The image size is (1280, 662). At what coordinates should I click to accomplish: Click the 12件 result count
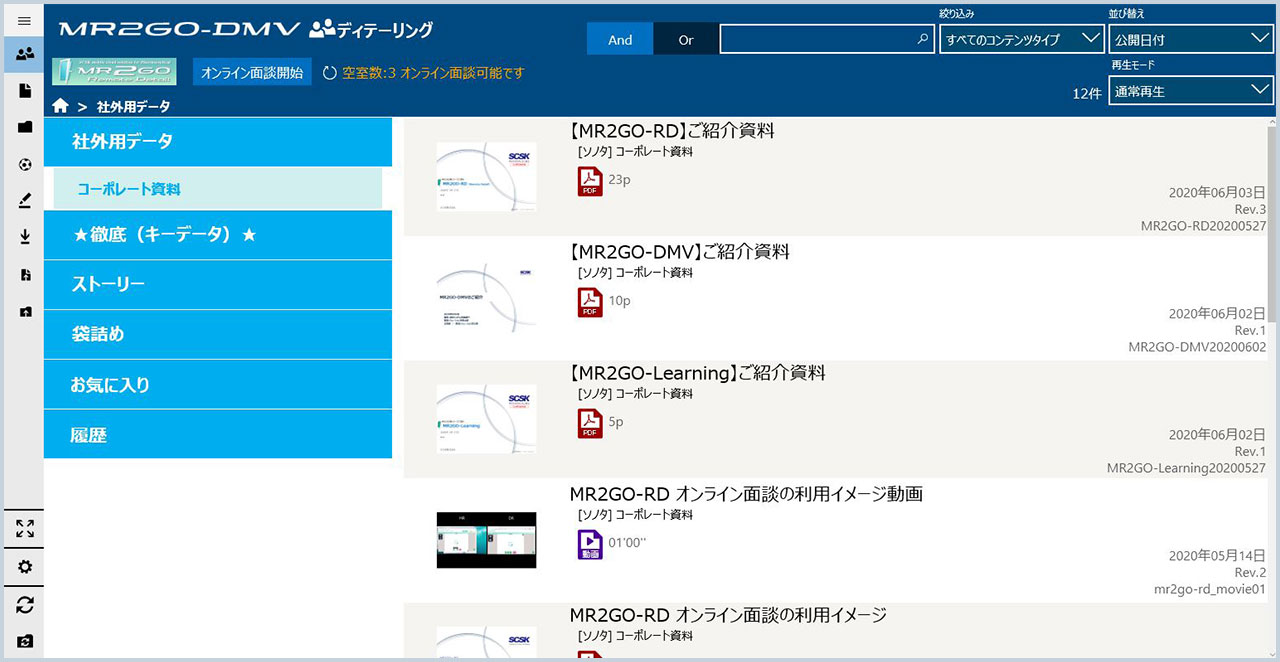pos(1086,93)
